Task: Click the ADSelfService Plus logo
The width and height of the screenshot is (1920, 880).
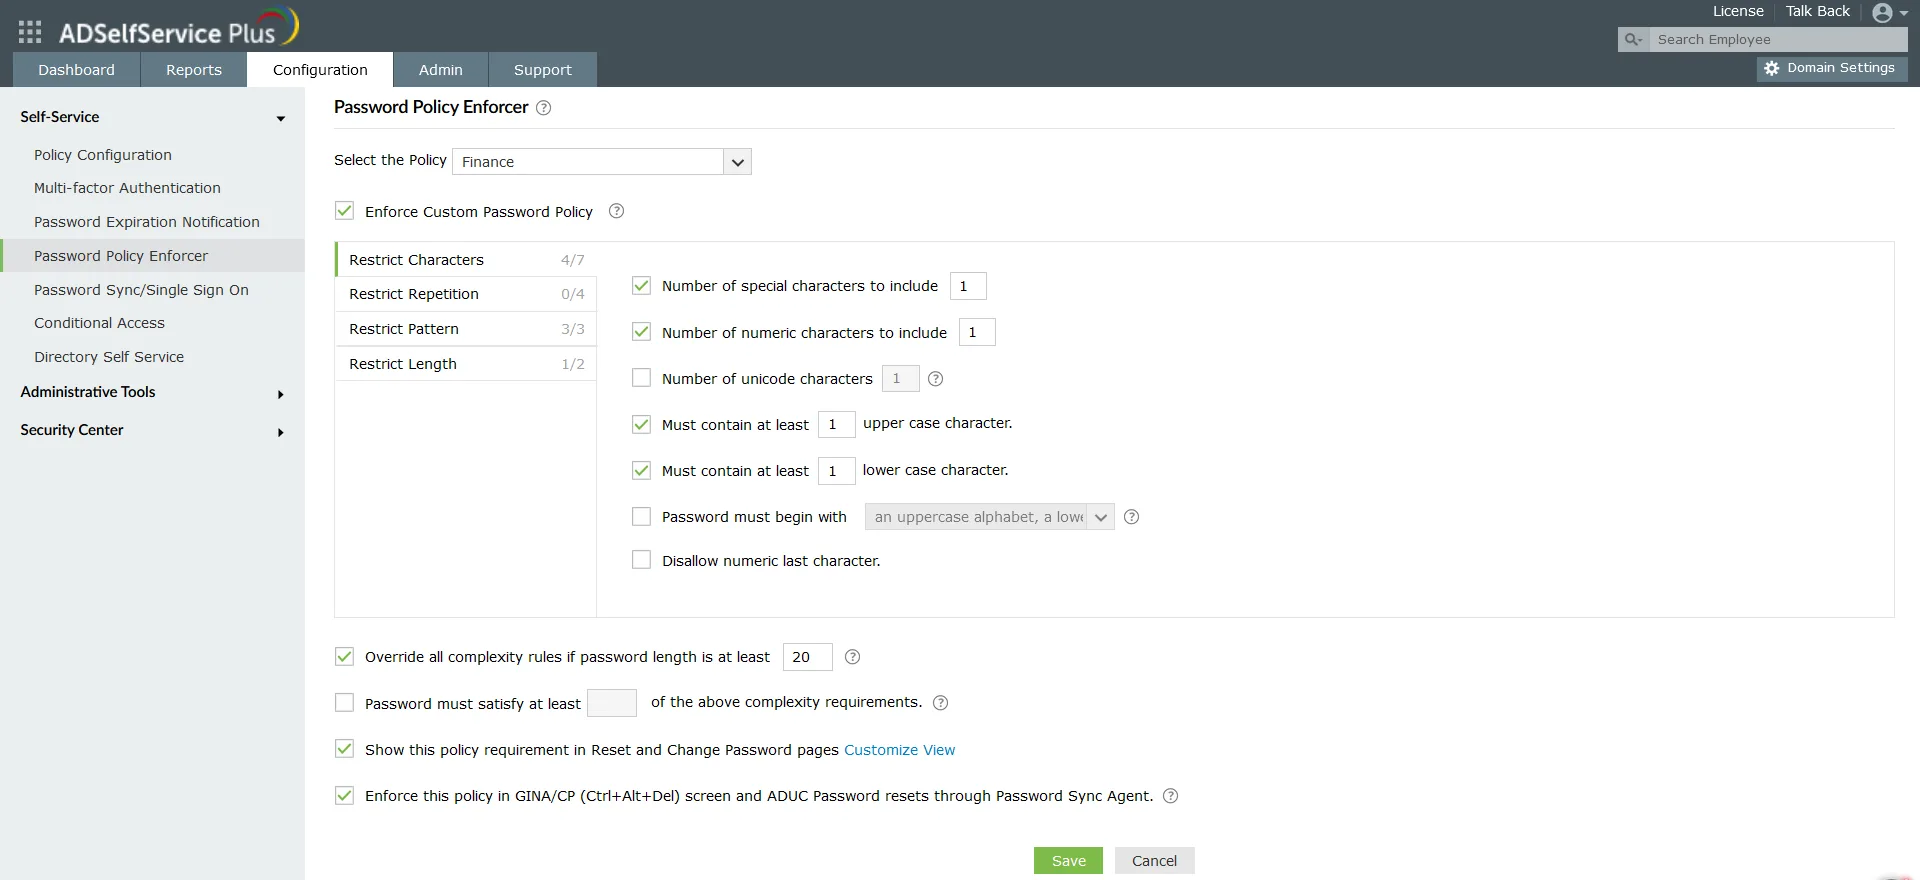Action: (178, 28)
